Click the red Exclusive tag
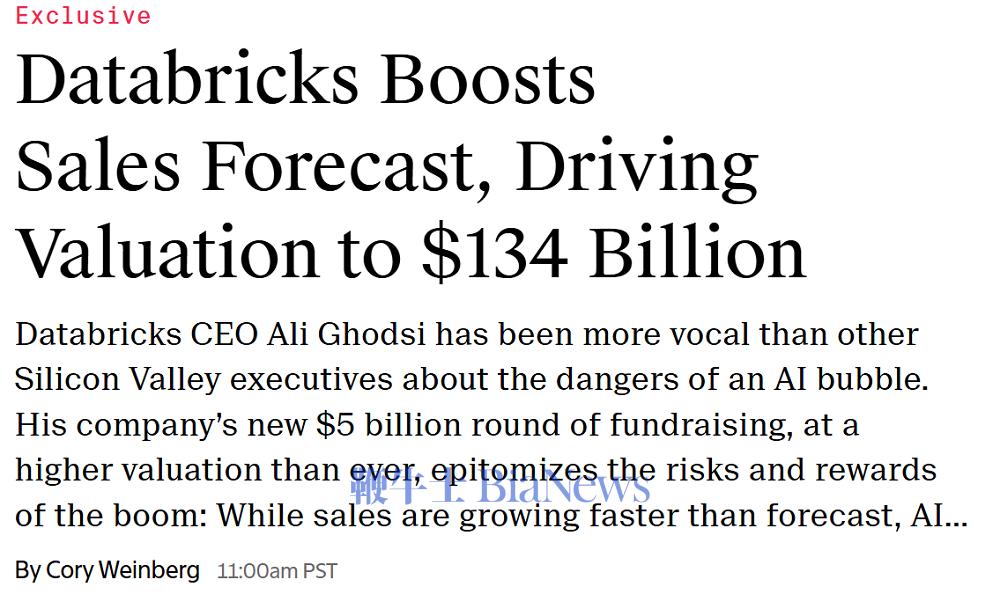 point(83,16)
